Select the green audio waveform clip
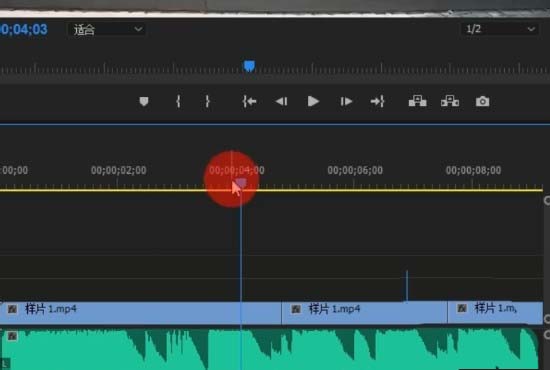This screenshot has width=550, height=370. 270,349
